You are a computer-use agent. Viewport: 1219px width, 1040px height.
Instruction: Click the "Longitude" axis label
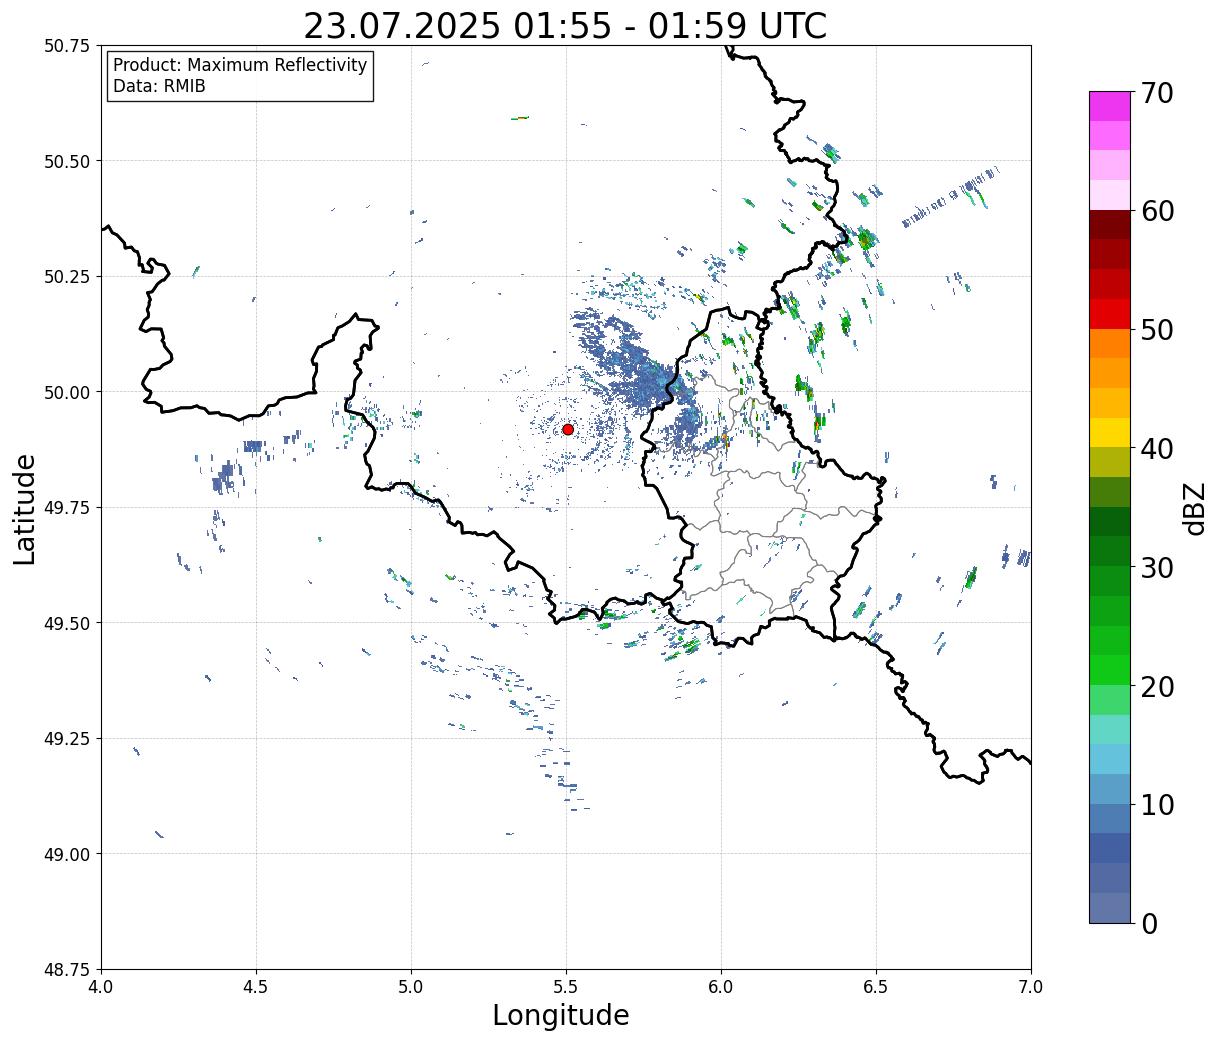(x=560, y=1015)
